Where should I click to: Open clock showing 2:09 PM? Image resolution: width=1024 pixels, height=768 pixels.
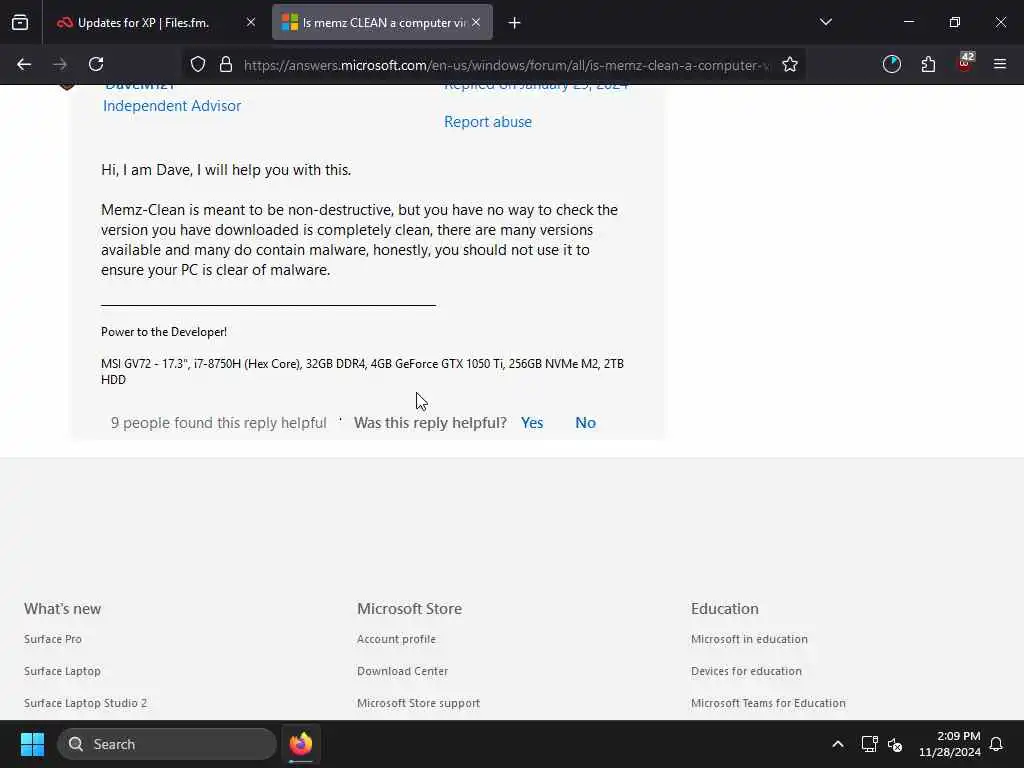950,744
